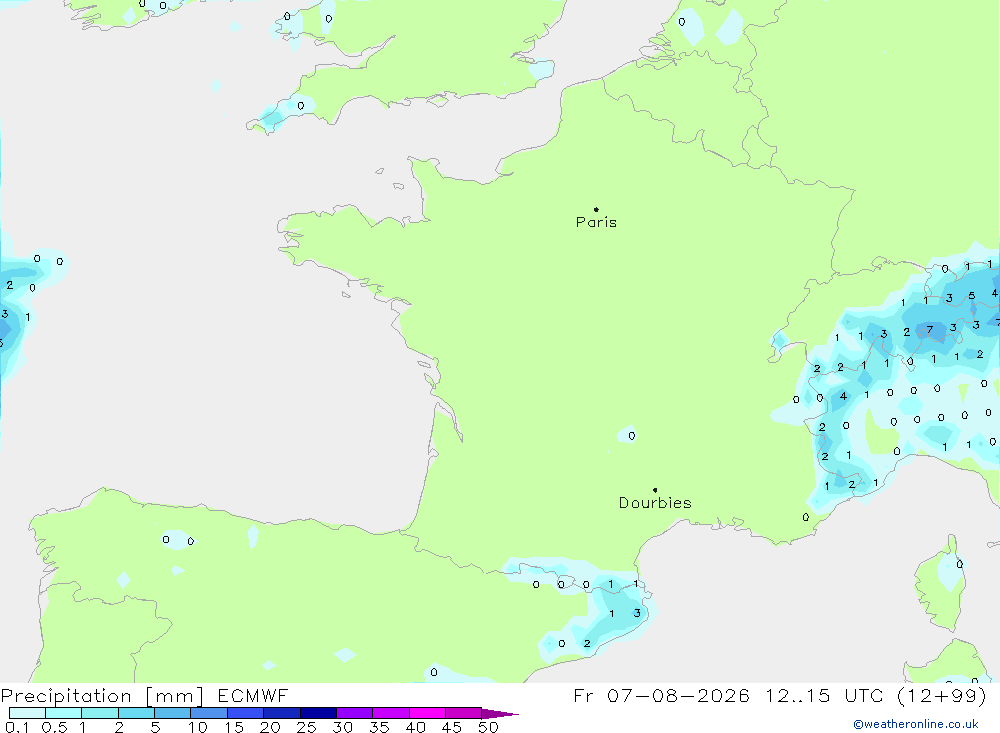Screen dimensions: 1000x733
Task: Click the Paris city marker dot
Action: [596, 209]
